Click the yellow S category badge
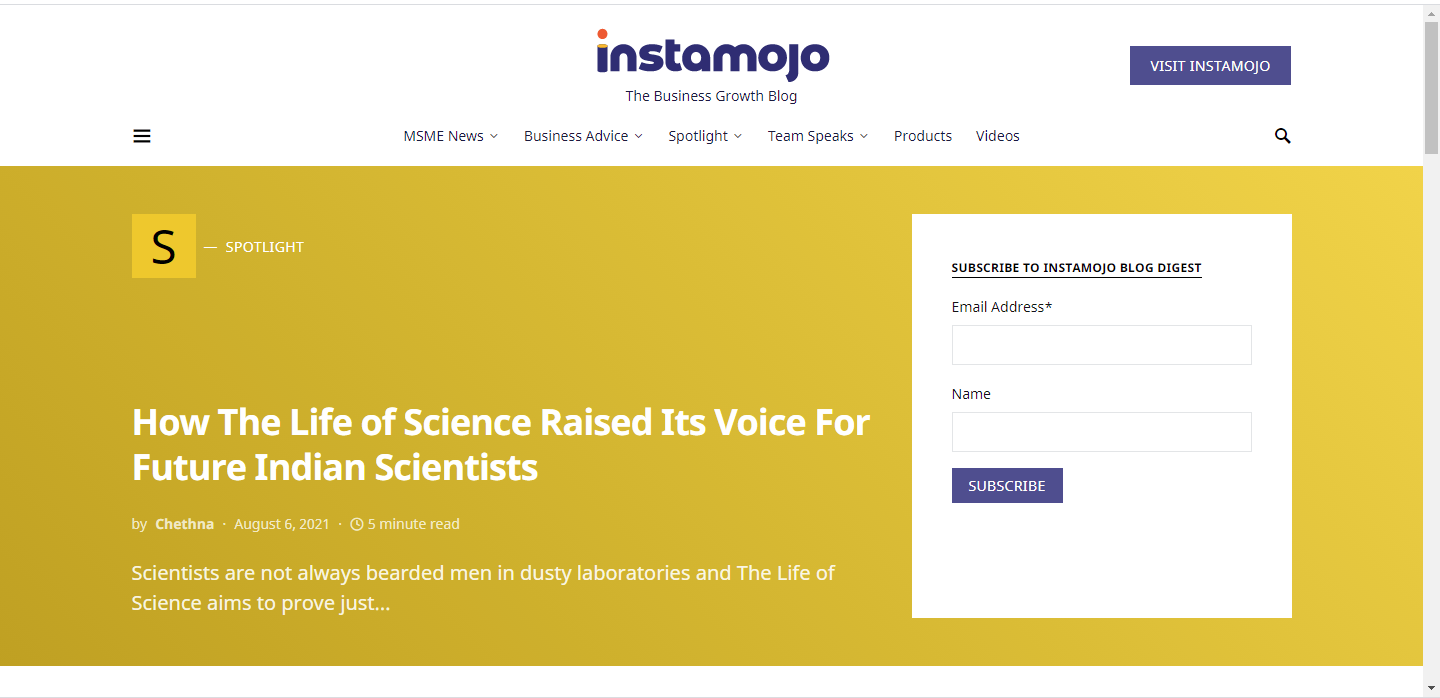 [x=164, y=246]
